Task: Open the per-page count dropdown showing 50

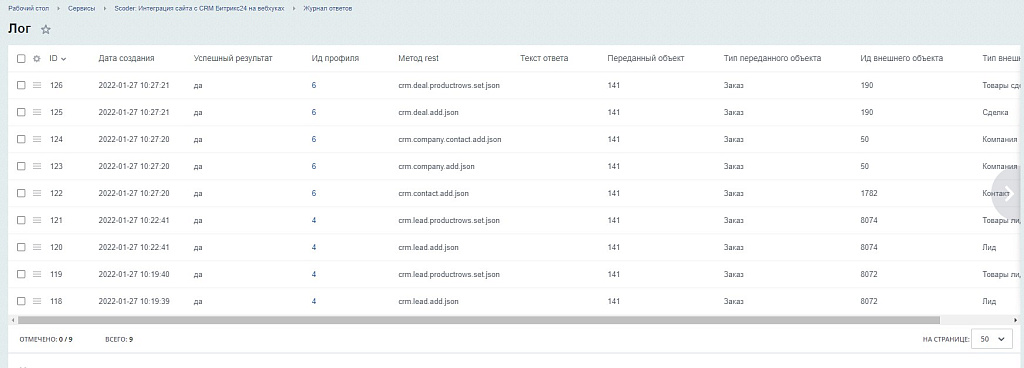Action: click(x=992, y=339)
